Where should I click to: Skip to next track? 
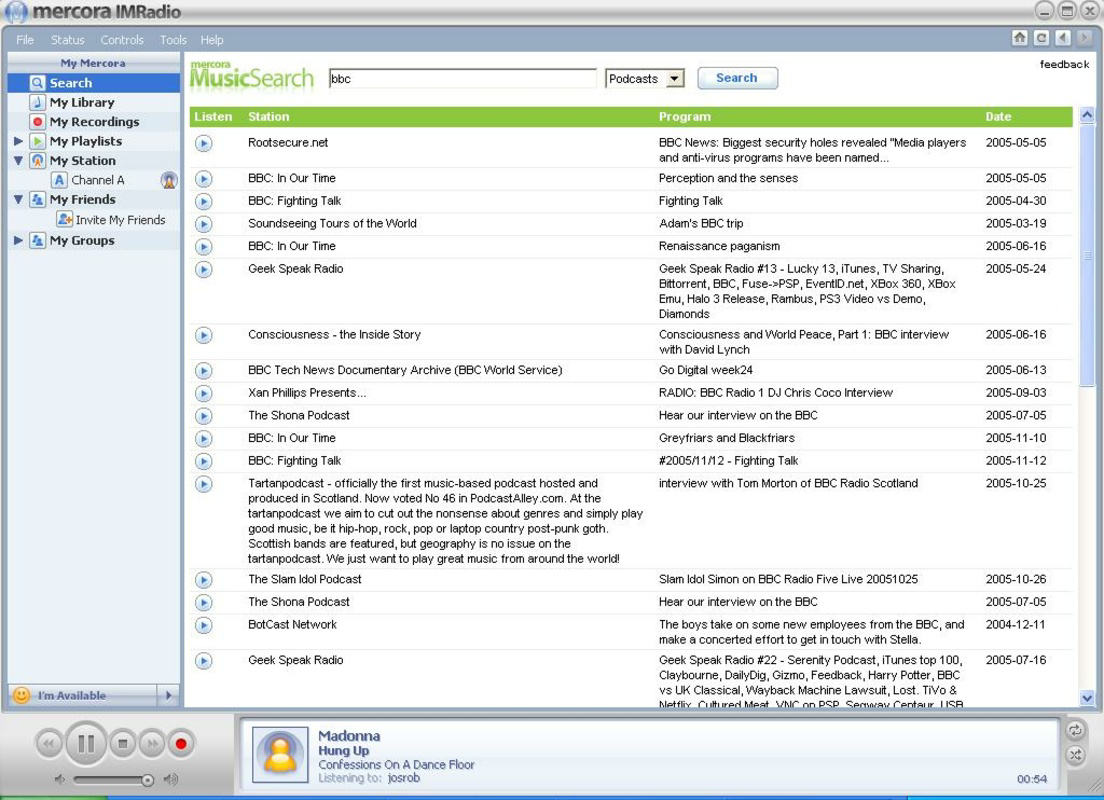pyautogui.click(x=151, y=743)
